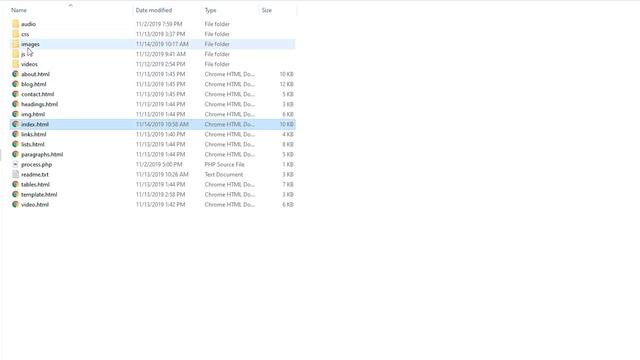Click the Chrome icon beside video.html
The image size is (640, 360).
pos(16,204)
